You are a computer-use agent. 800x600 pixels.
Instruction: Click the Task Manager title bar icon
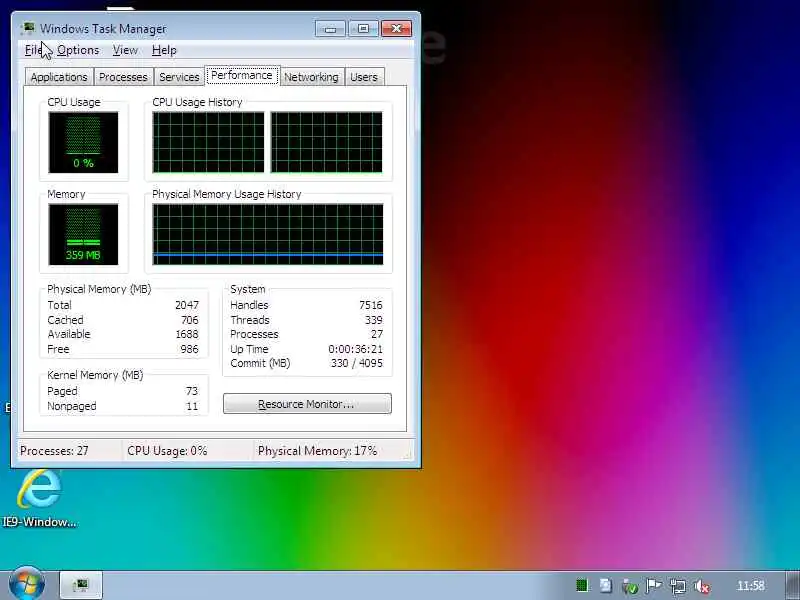29,28
